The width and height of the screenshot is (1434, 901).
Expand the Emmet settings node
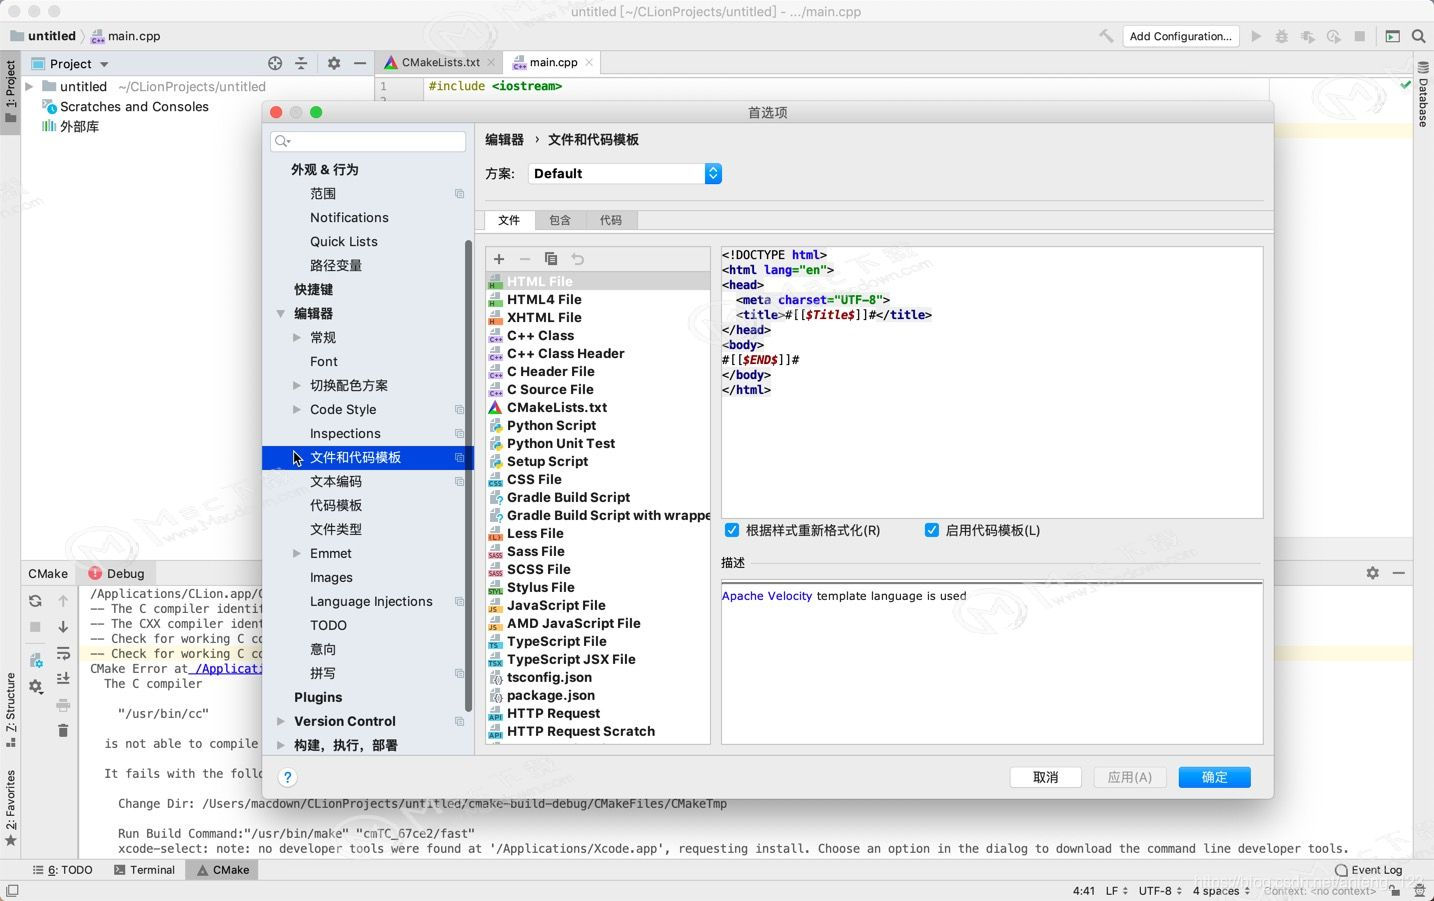pyautogui.click(x=297, y=554)
